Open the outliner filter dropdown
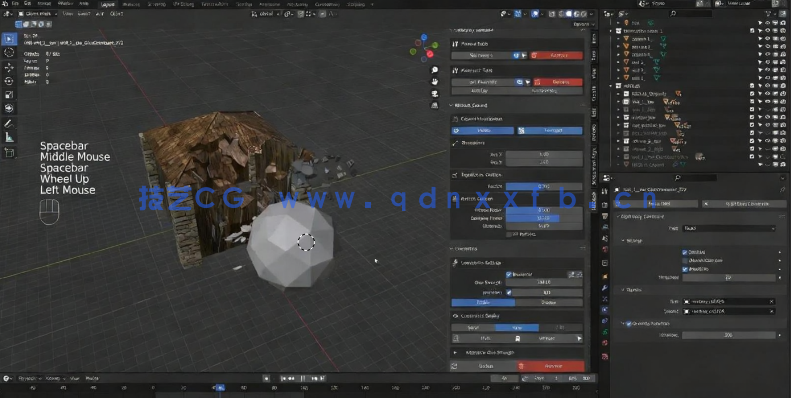Viewport: 791px width, 398px height. [x=772, y=14]
